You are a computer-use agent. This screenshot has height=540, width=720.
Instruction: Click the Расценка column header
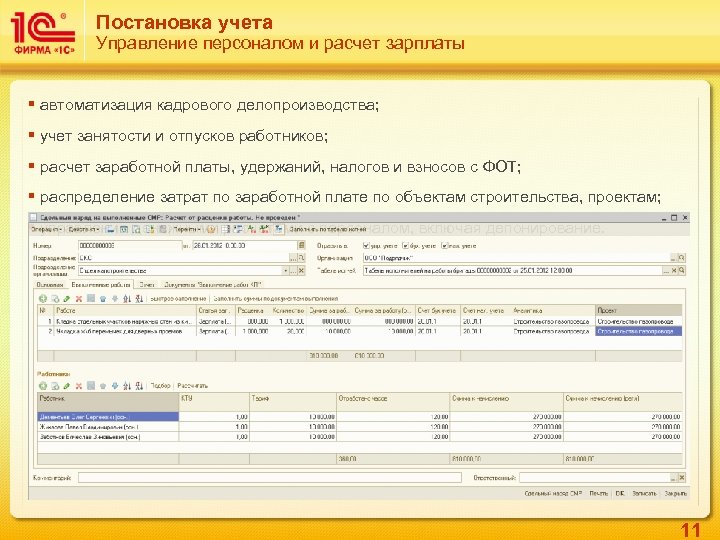pos(252,310)
